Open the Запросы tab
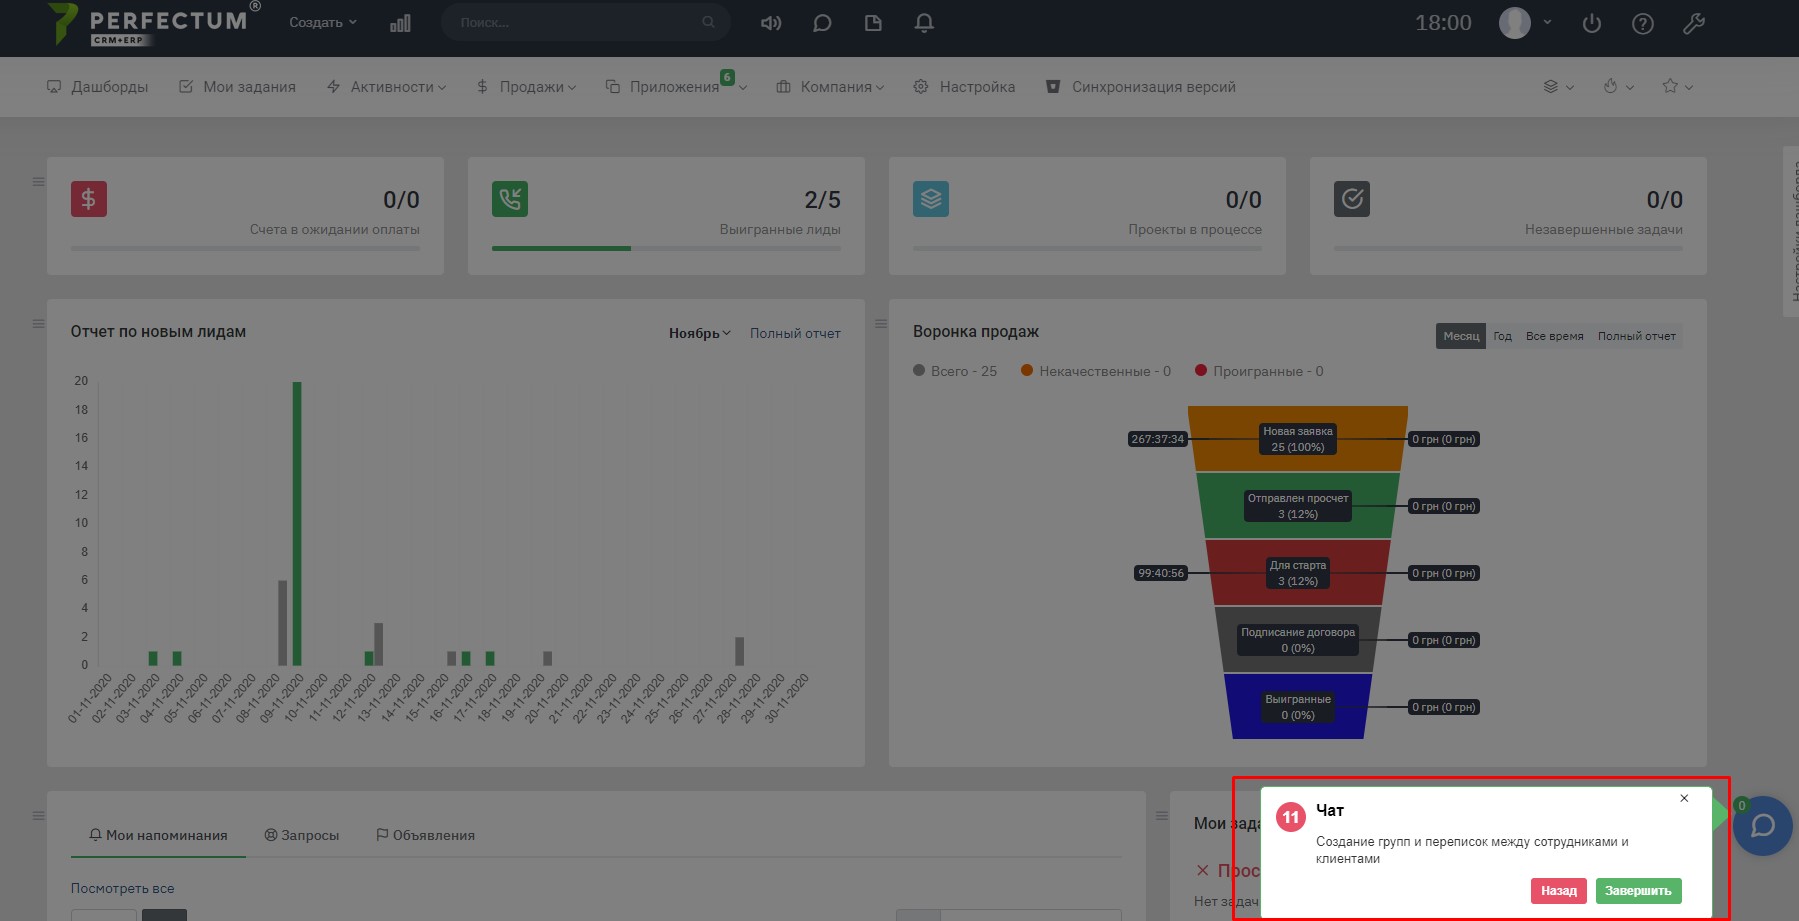Viewport: 1799px width, 921px height. point(302,835)
